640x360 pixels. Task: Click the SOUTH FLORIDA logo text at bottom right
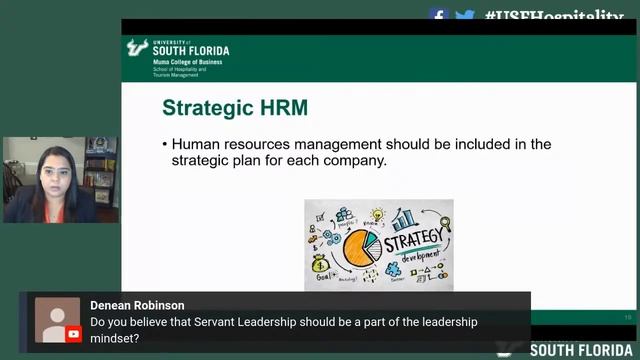click(581, 350)
